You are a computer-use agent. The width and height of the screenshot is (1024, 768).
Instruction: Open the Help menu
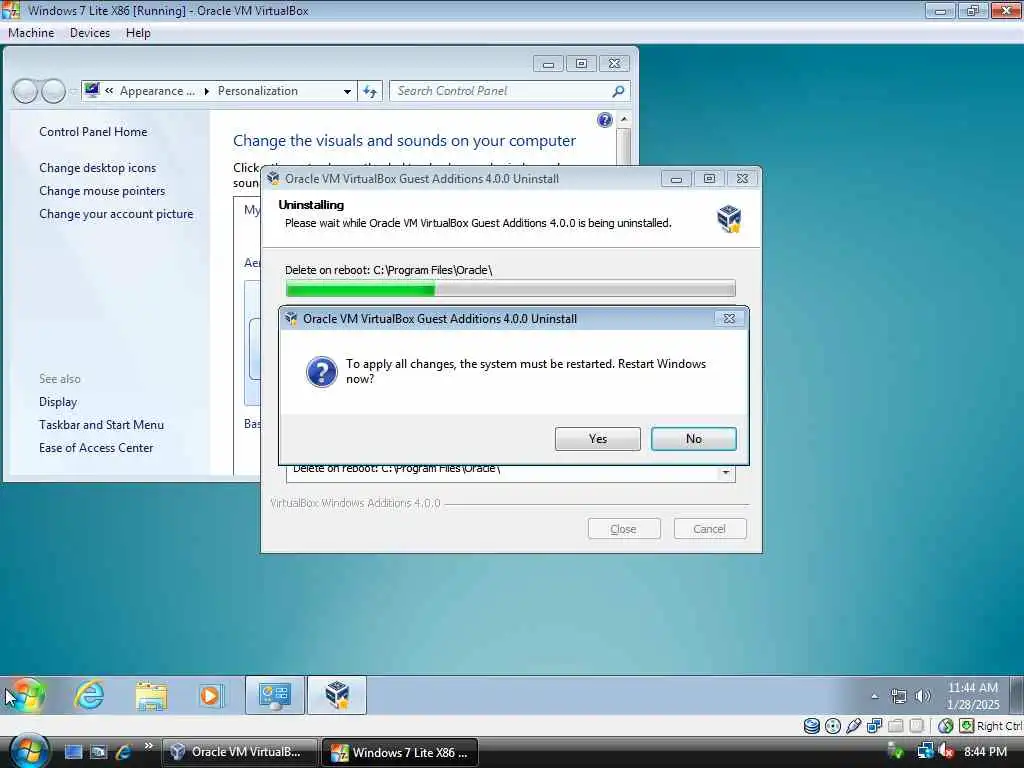(x=138, y=33)
